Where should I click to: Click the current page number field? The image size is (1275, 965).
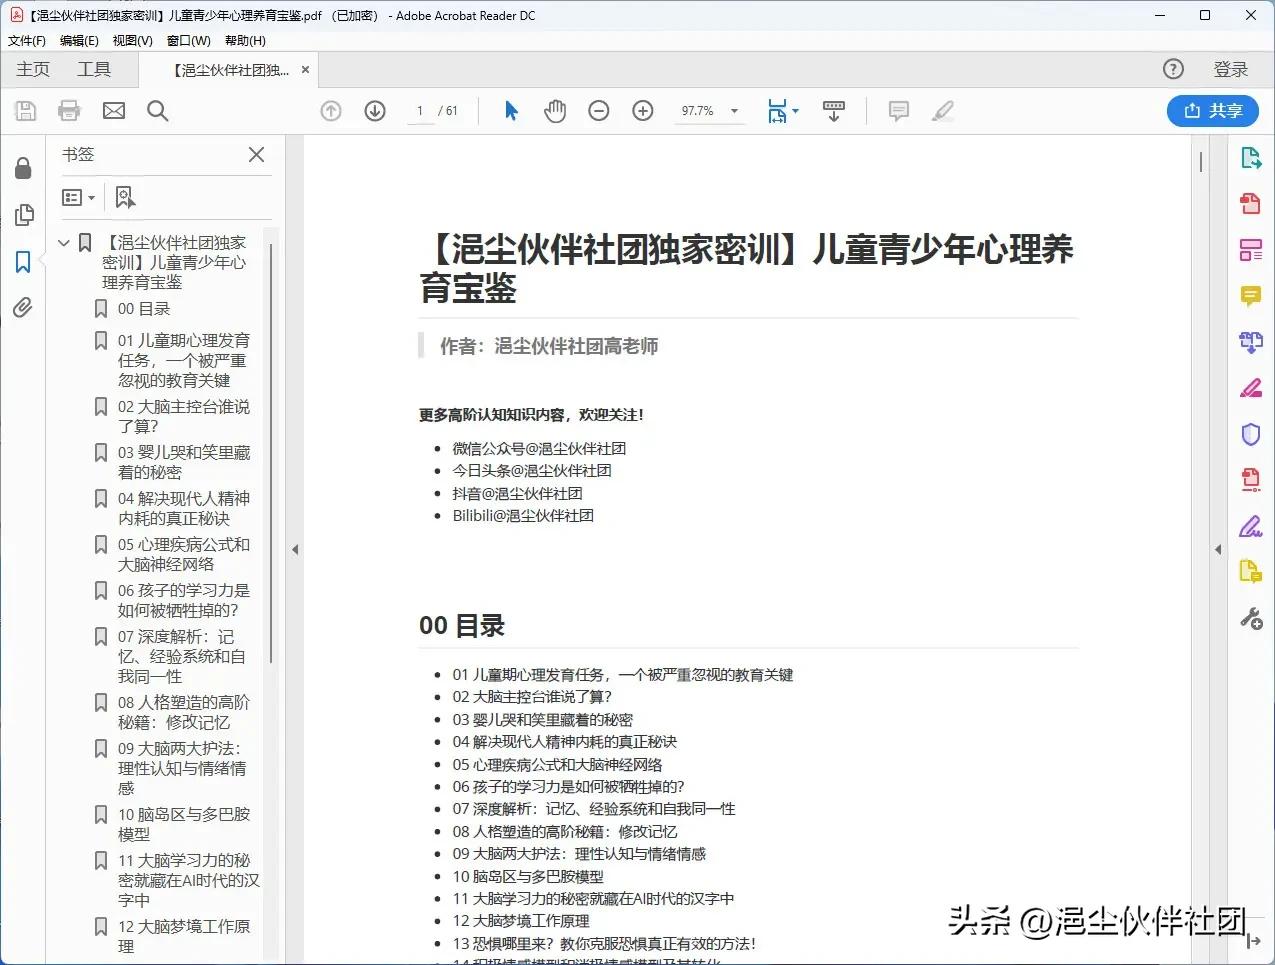pyautogui.click(x=420, y=111)
